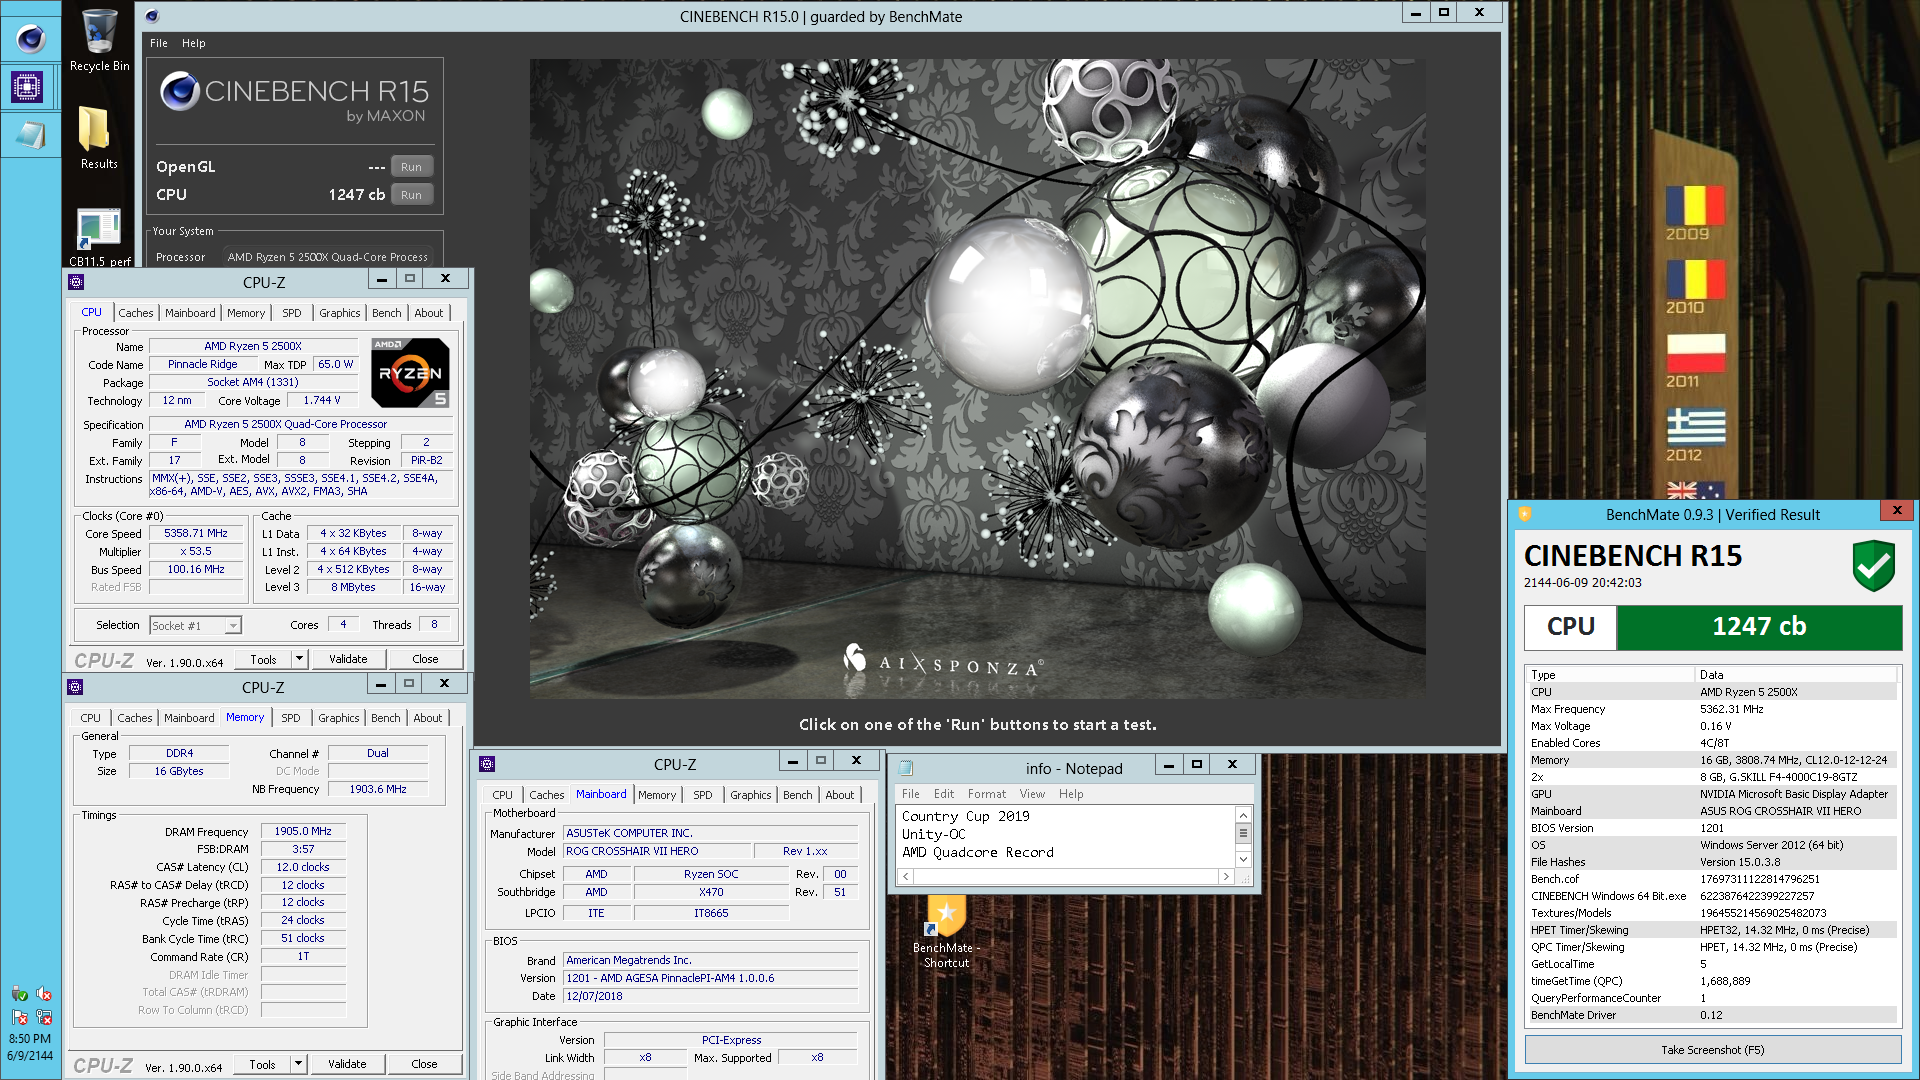Click the Processor field AMD Ryzen 5 2500X
The image size is (1920, 1080).
pos(327,257)
